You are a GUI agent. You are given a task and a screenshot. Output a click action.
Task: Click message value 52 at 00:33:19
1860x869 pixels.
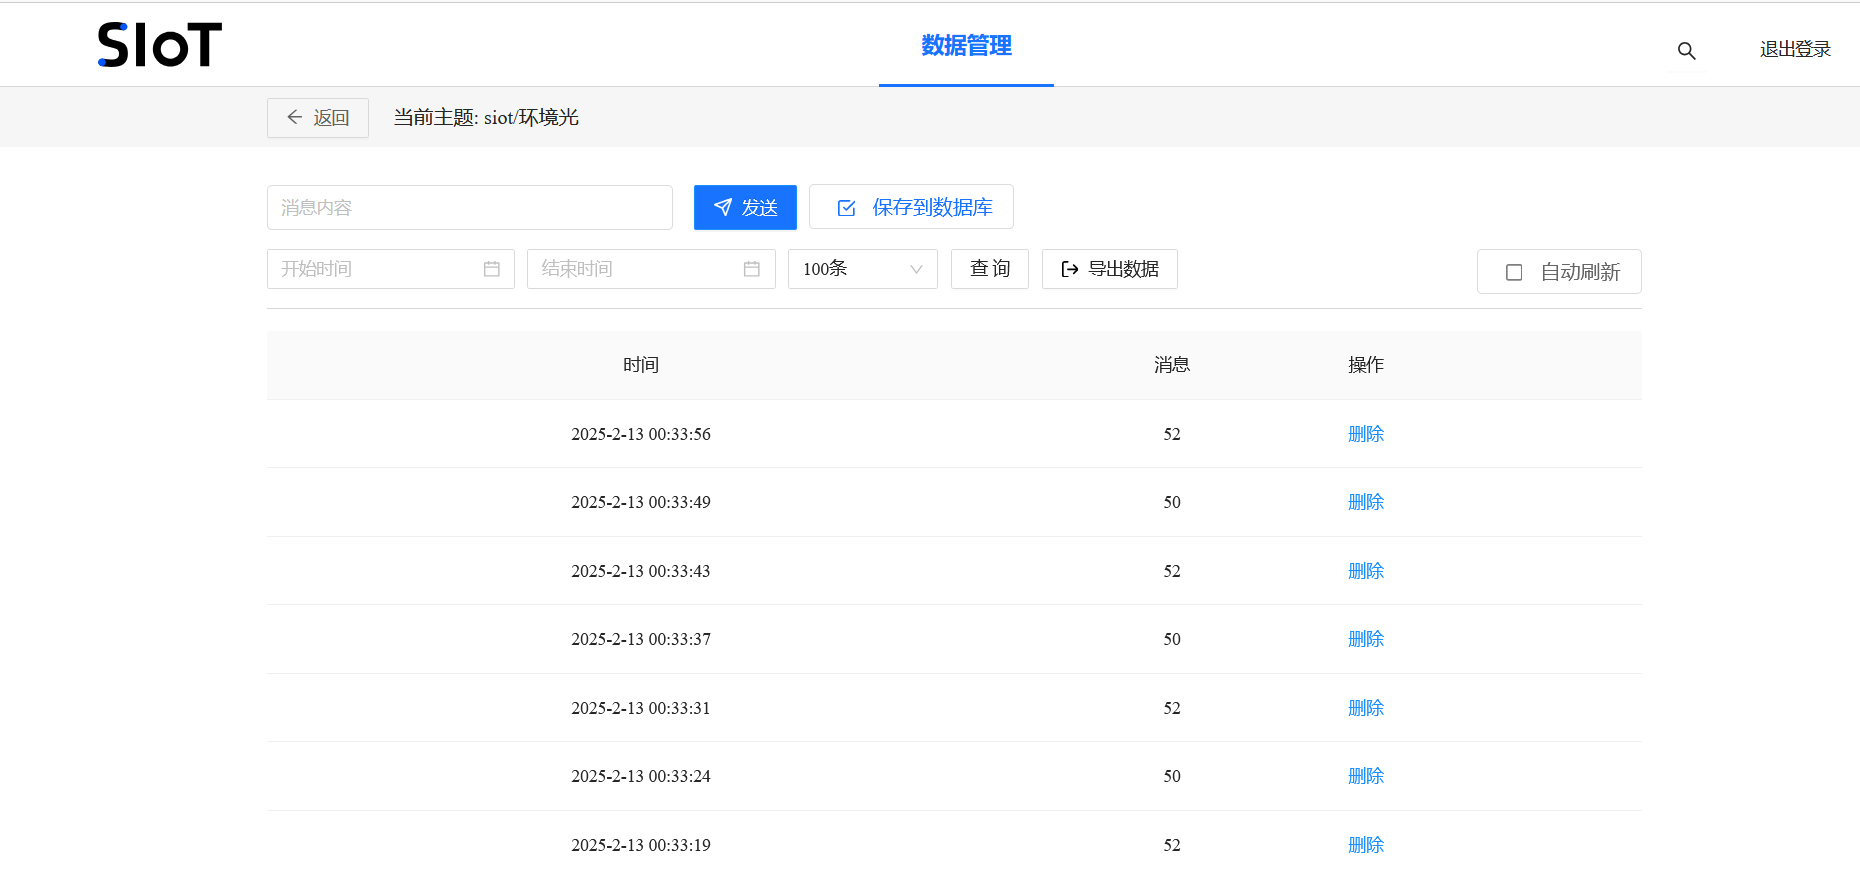[x=1172, y=845]
